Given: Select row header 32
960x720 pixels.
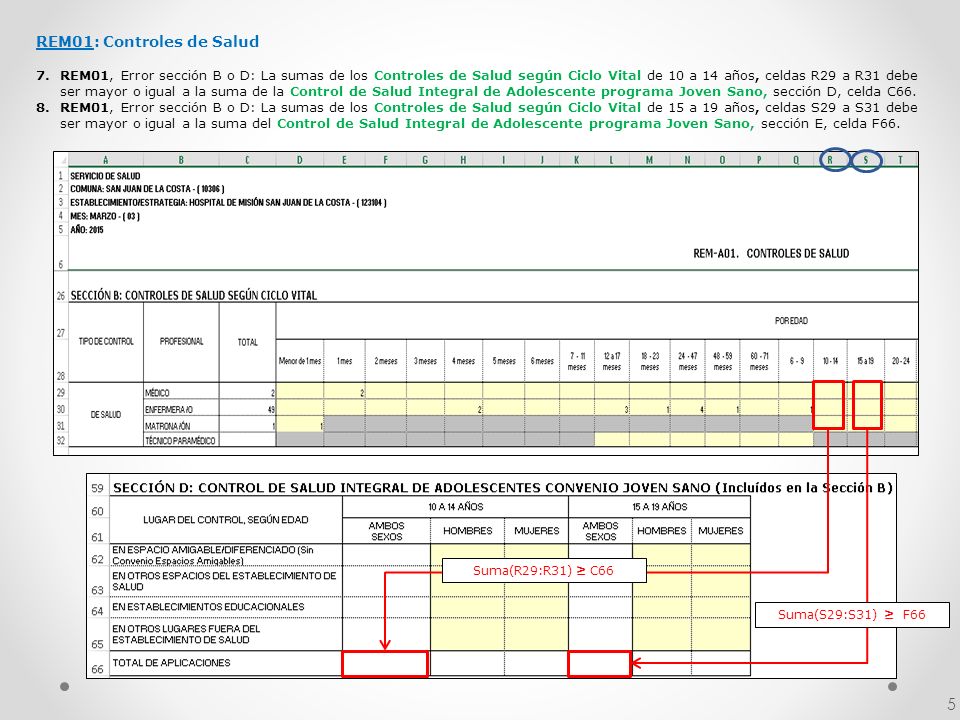Looking at the screenshot, I should (x=61, y=440).
